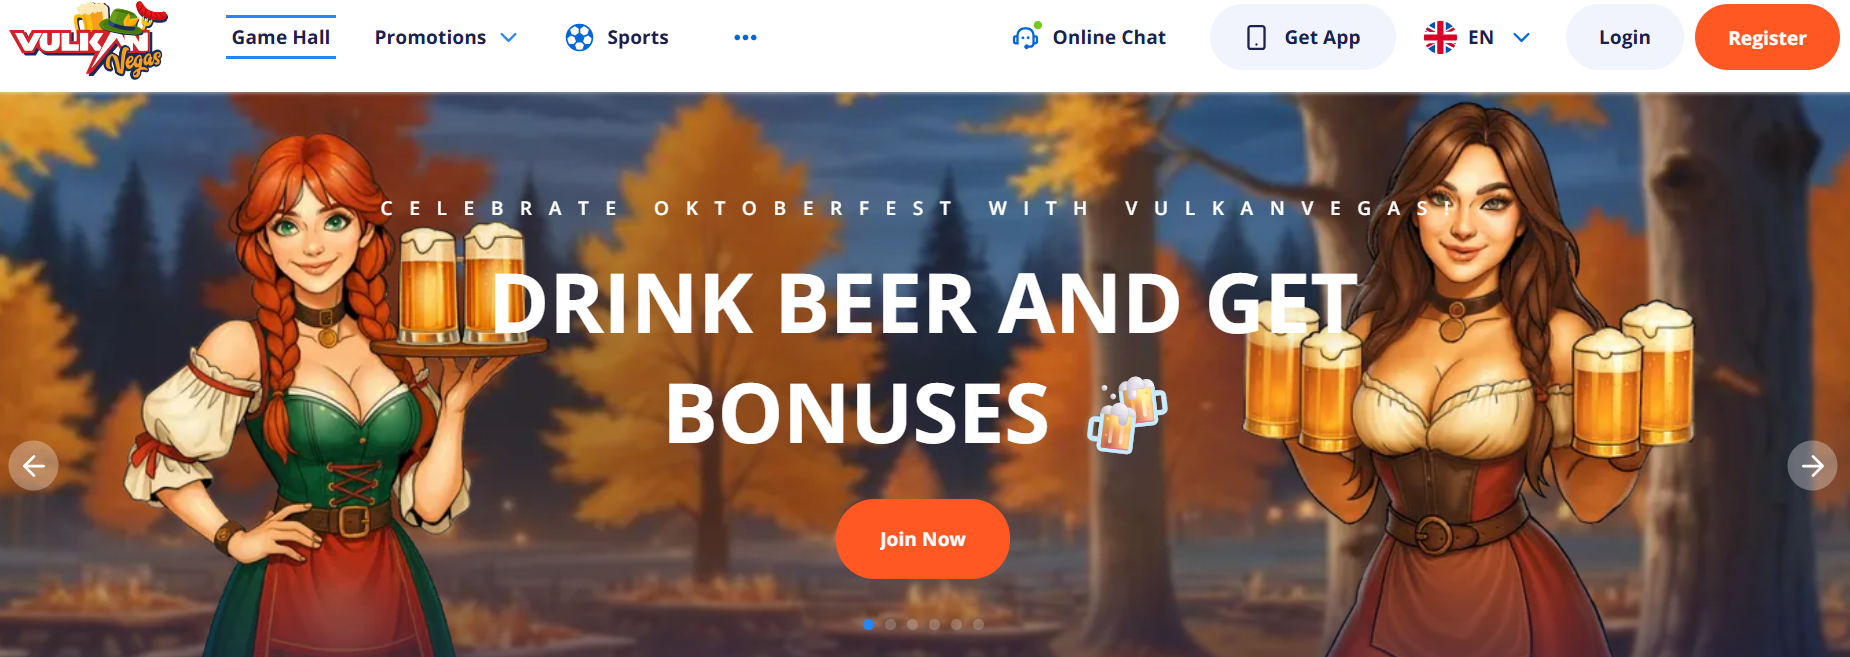The image size is (1850, 657).
Task: Expand the Promotions dropdown chevron
Action: coord(508,37)
